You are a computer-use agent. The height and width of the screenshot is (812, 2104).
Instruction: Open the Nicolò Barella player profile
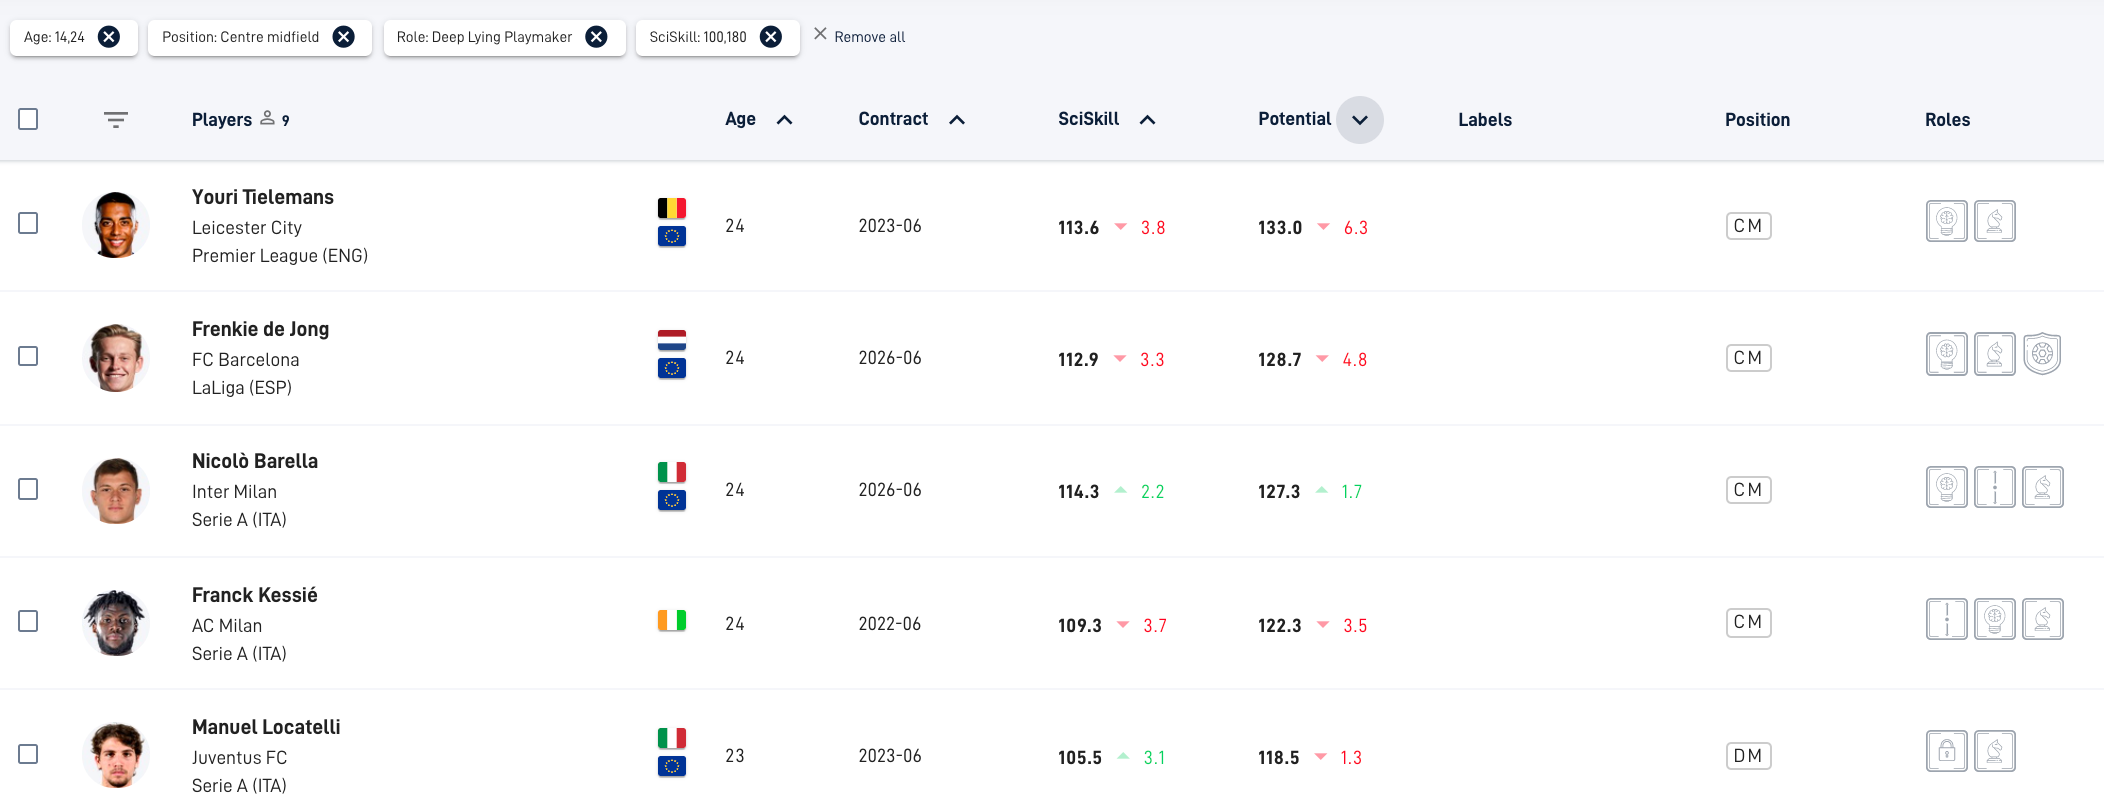[x=255, y=461]
